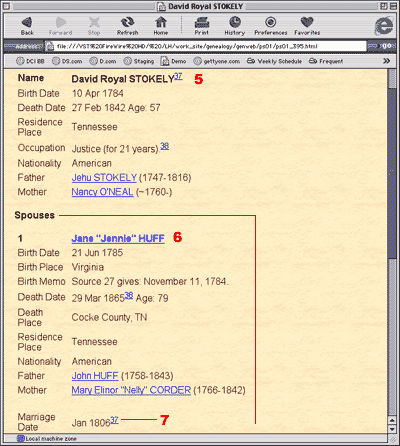
Task: Follow source 38 link beside Occupation
Action: point(165,146)
